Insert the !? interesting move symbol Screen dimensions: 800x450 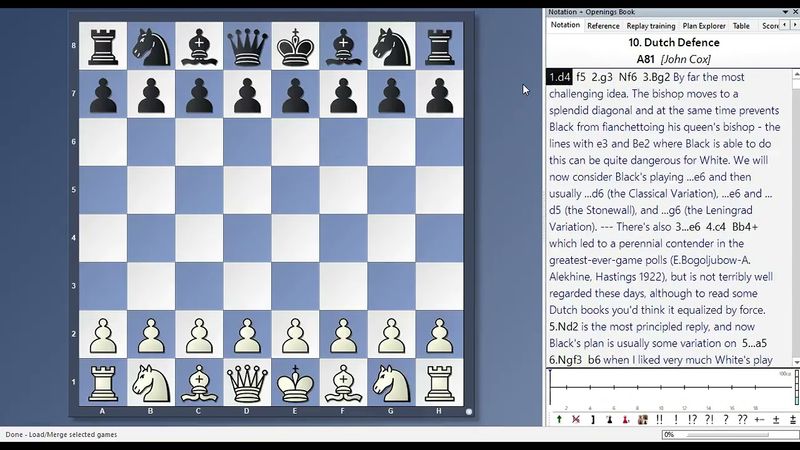click(x=692, y=420)
